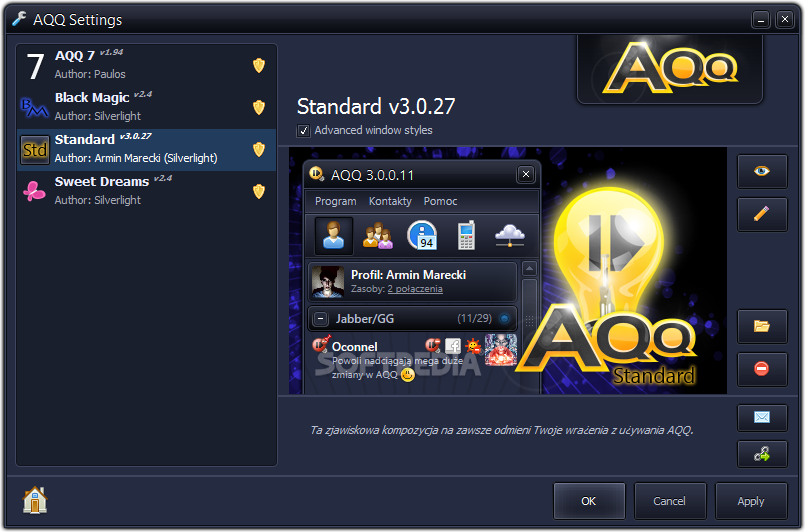The image size is (805, 532).
Task: Click the shield icon beside Sweet Dreams
Action: (259, 192)
